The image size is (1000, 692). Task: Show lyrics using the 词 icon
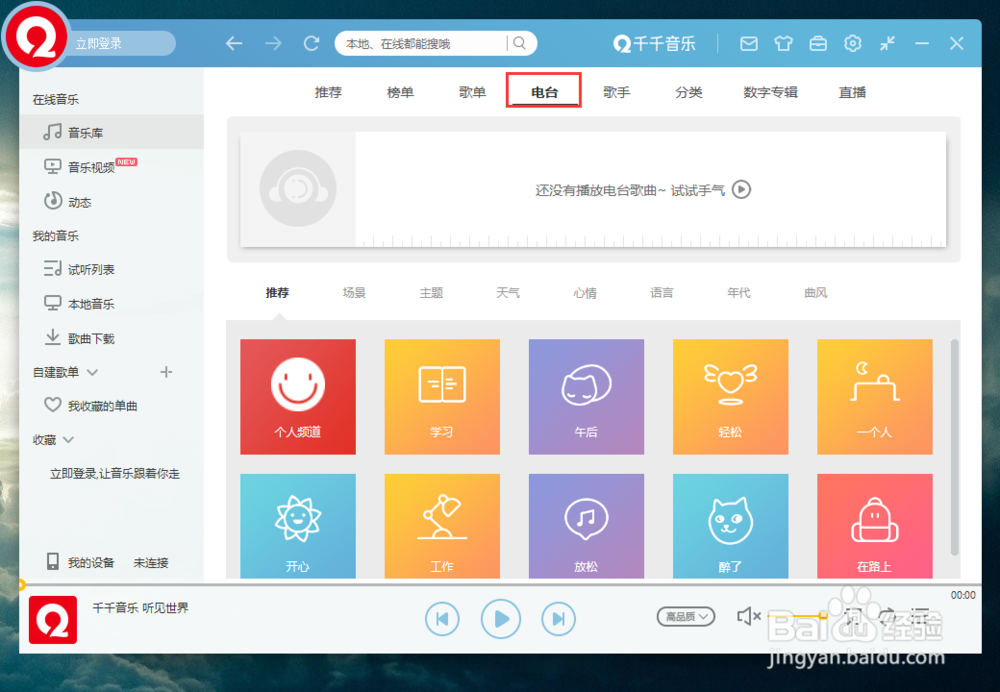(x=855, y=616)
